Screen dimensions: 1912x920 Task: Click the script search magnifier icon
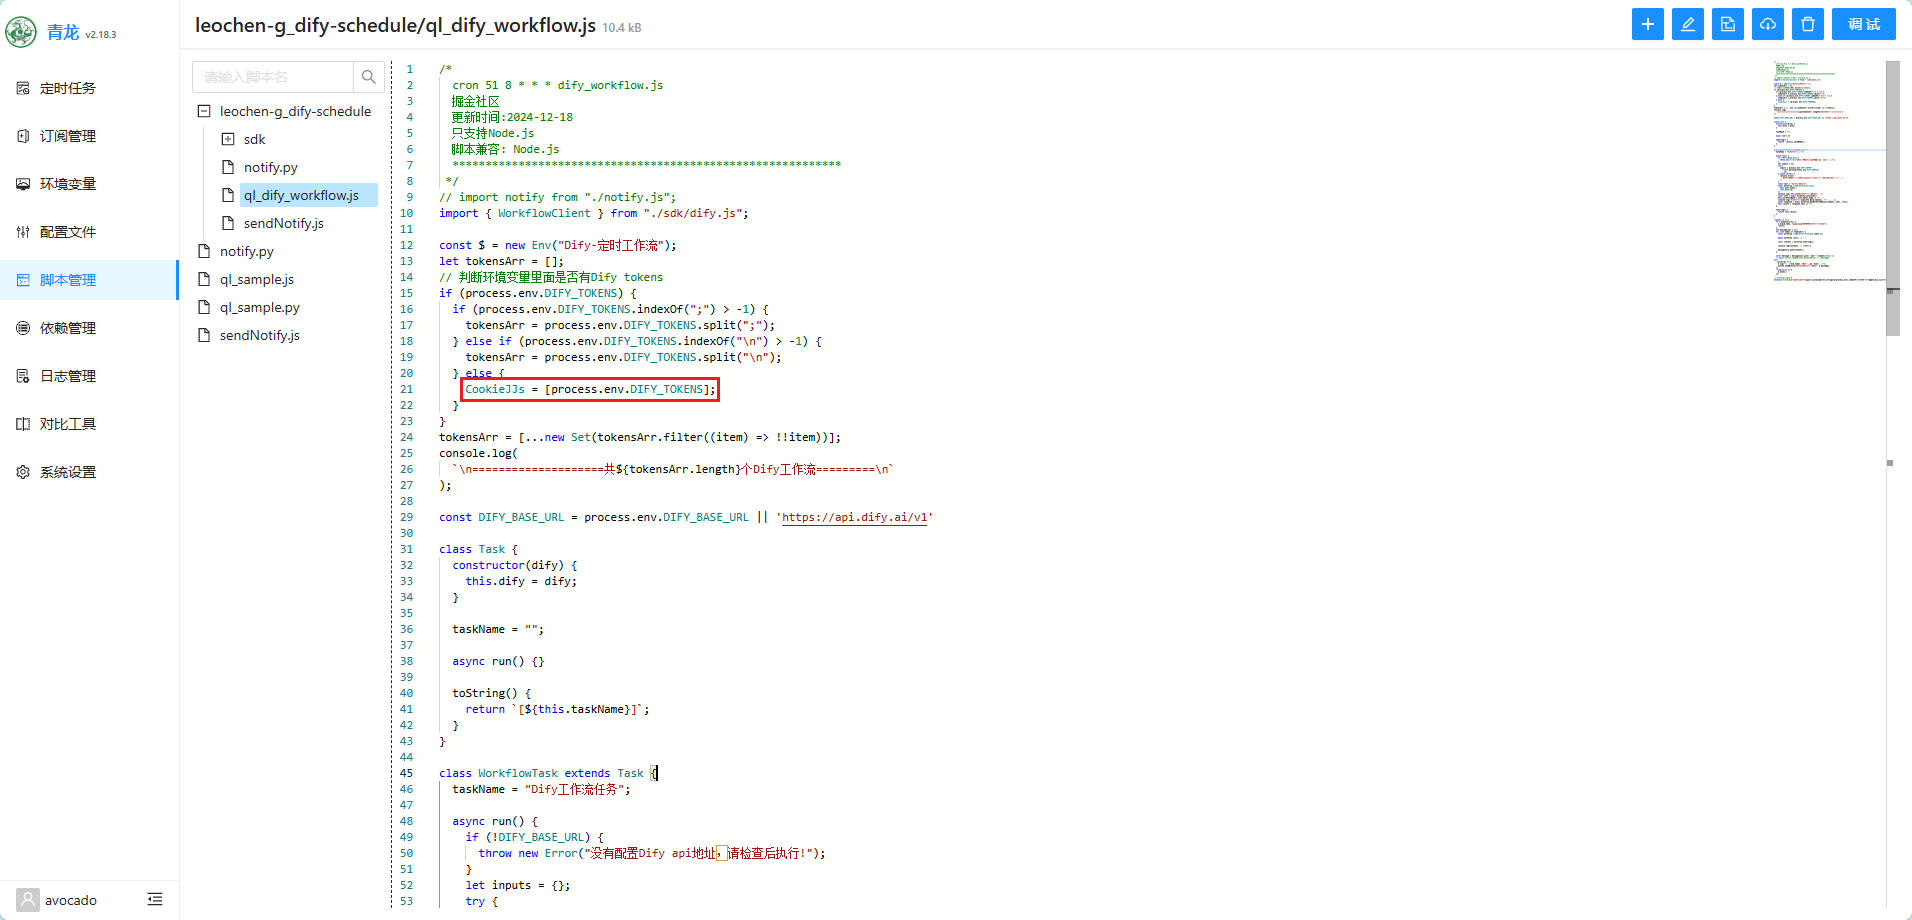click(369, 77)
